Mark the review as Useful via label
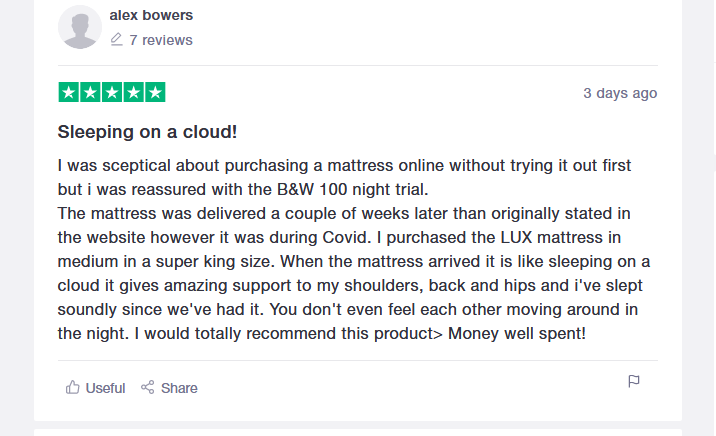The image size is (716, 436). [105, 388]
